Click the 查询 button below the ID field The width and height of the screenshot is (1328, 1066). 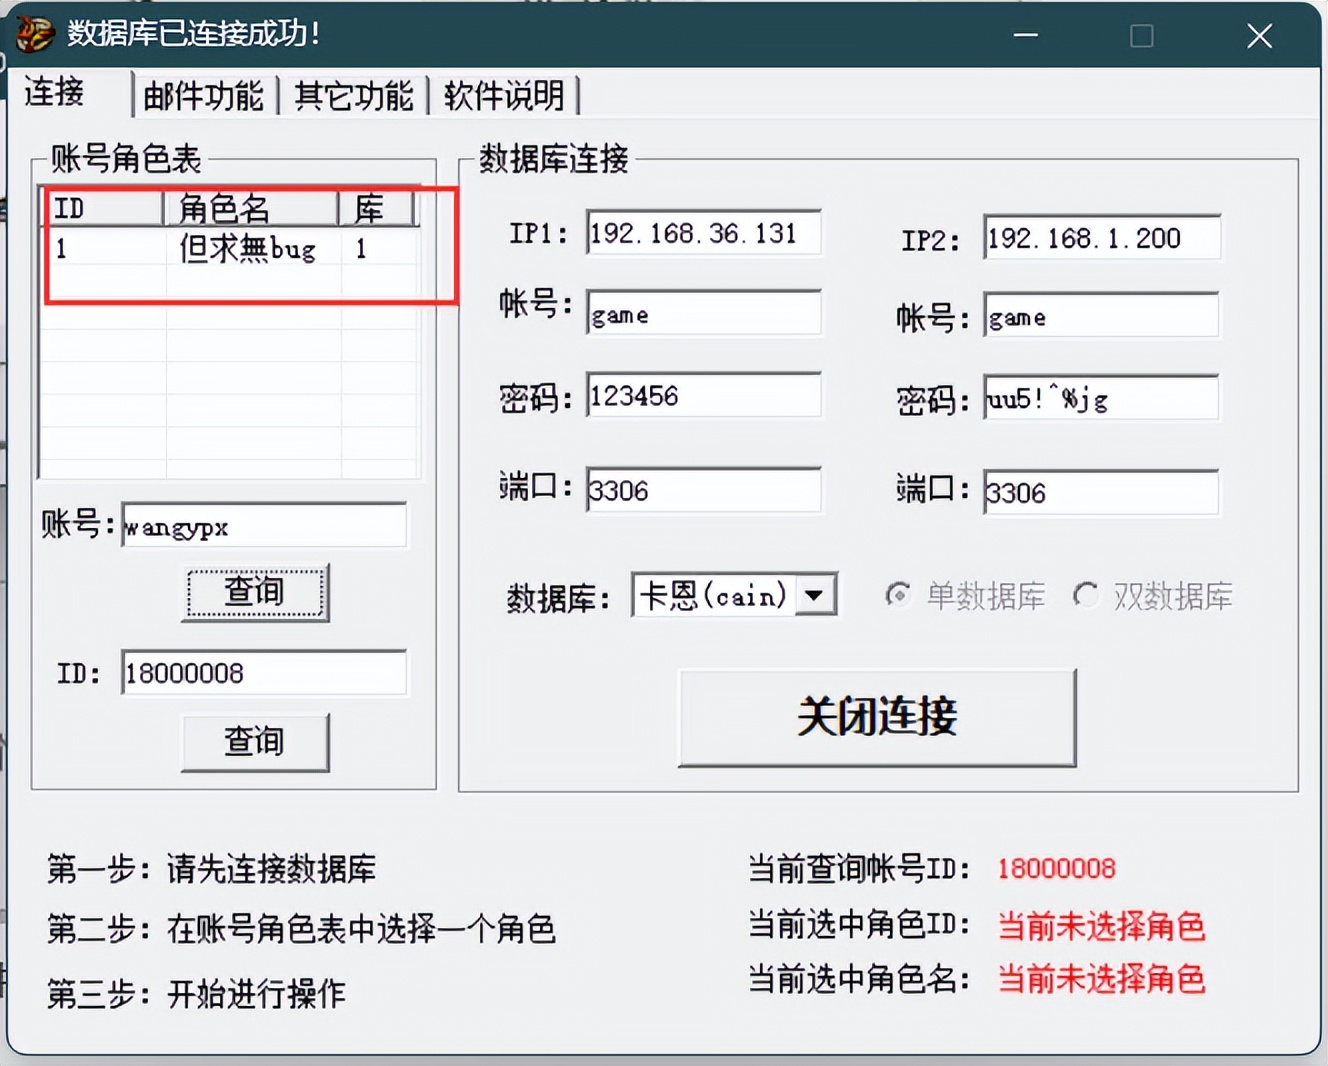255,742
